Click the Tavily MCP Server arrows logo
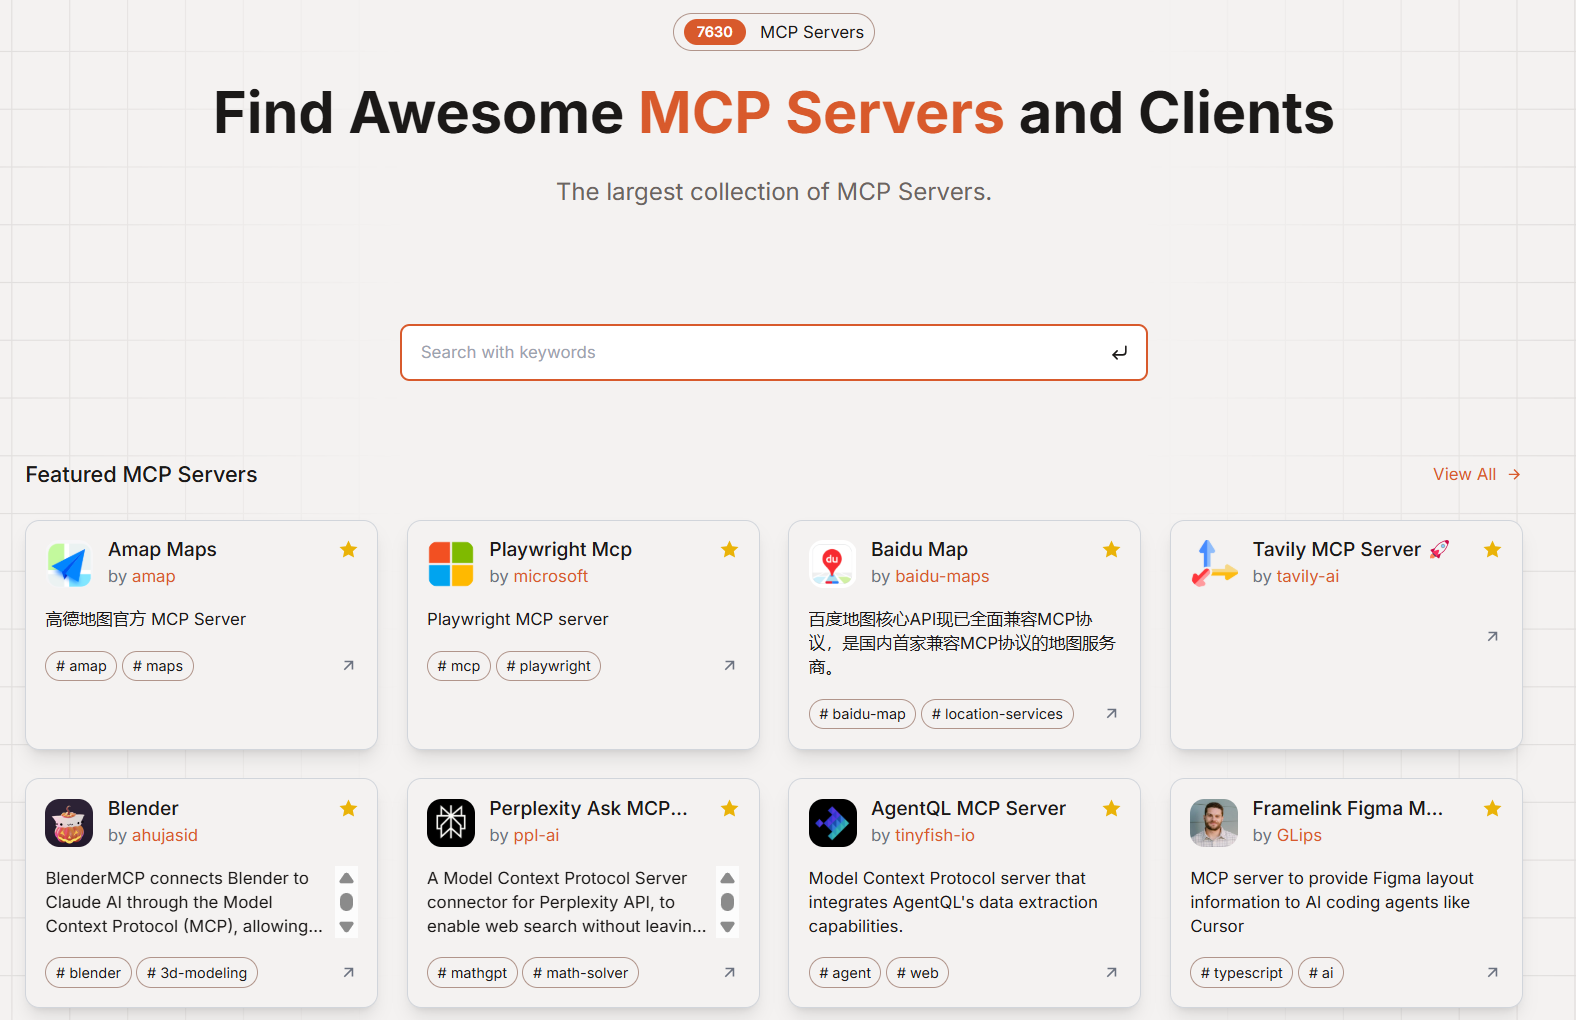 (x=1214, y=564)
